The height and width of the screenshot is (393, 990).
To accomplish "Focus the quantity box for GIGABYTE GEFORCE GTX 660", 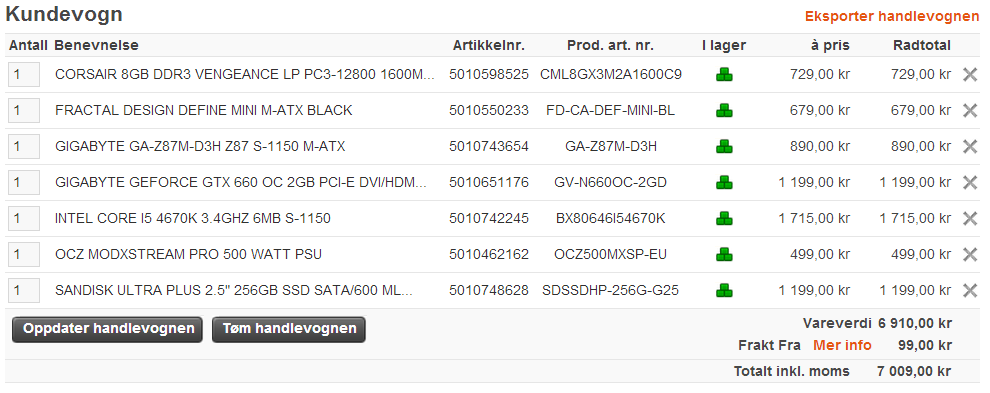I will 24,183.
